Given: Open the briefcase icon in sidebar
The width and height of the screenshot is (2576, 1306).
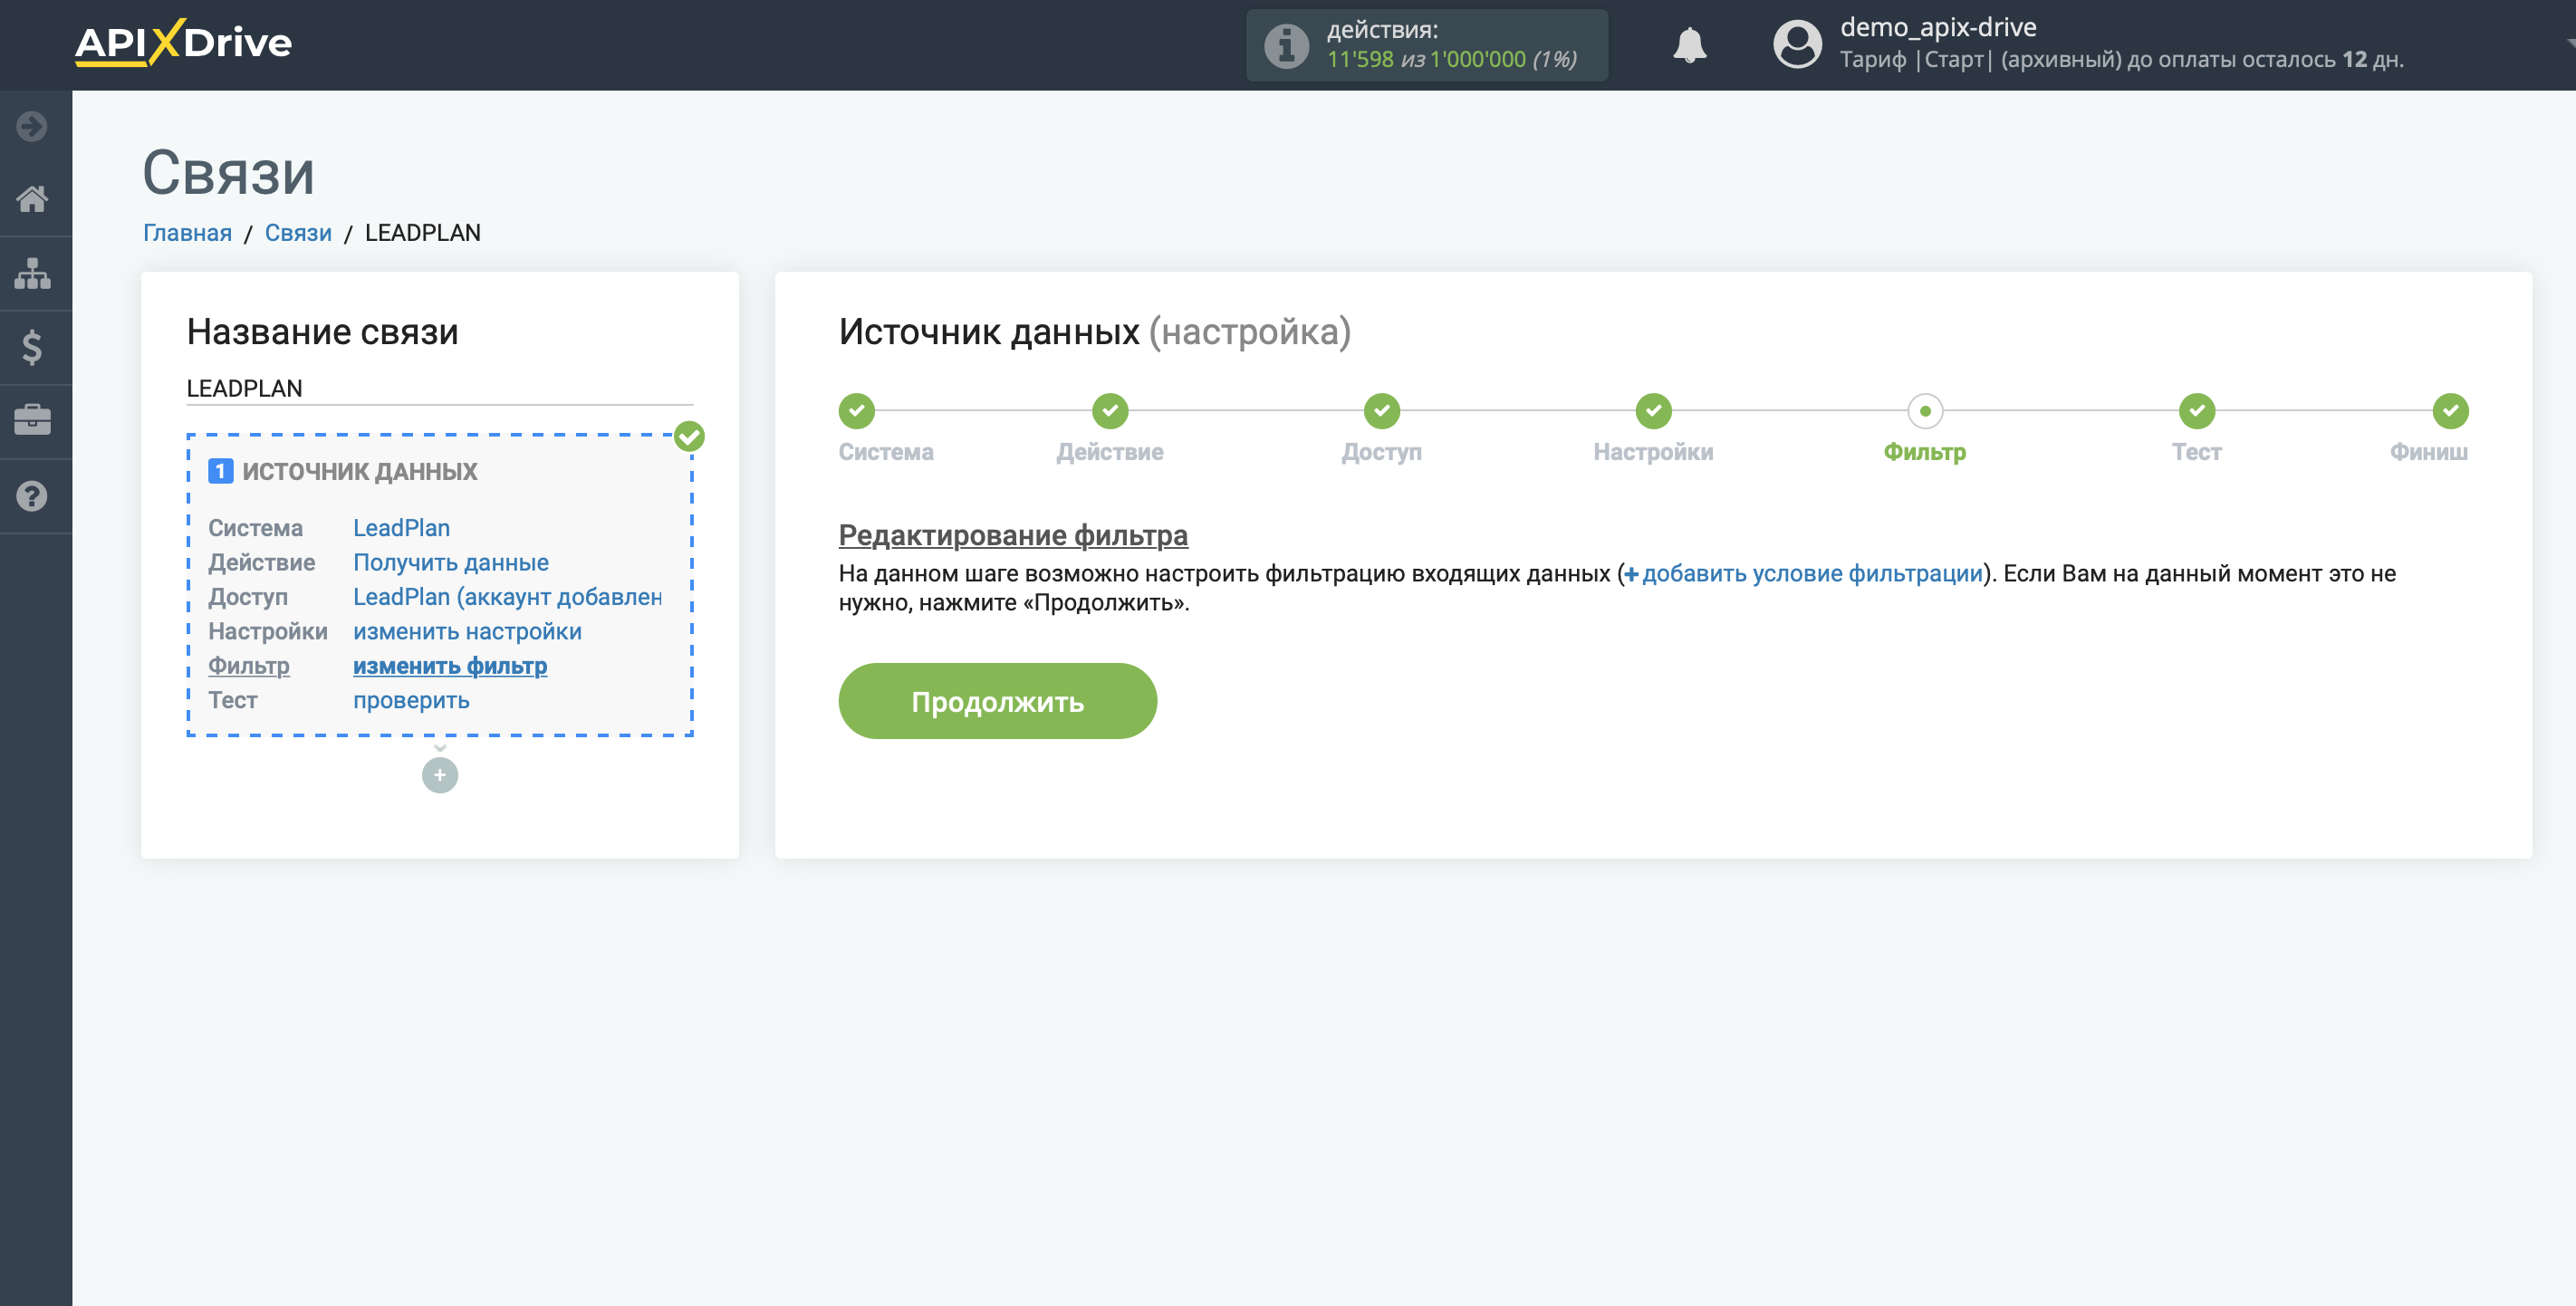Looking at the screenshot, I should [x=32, y=420].
